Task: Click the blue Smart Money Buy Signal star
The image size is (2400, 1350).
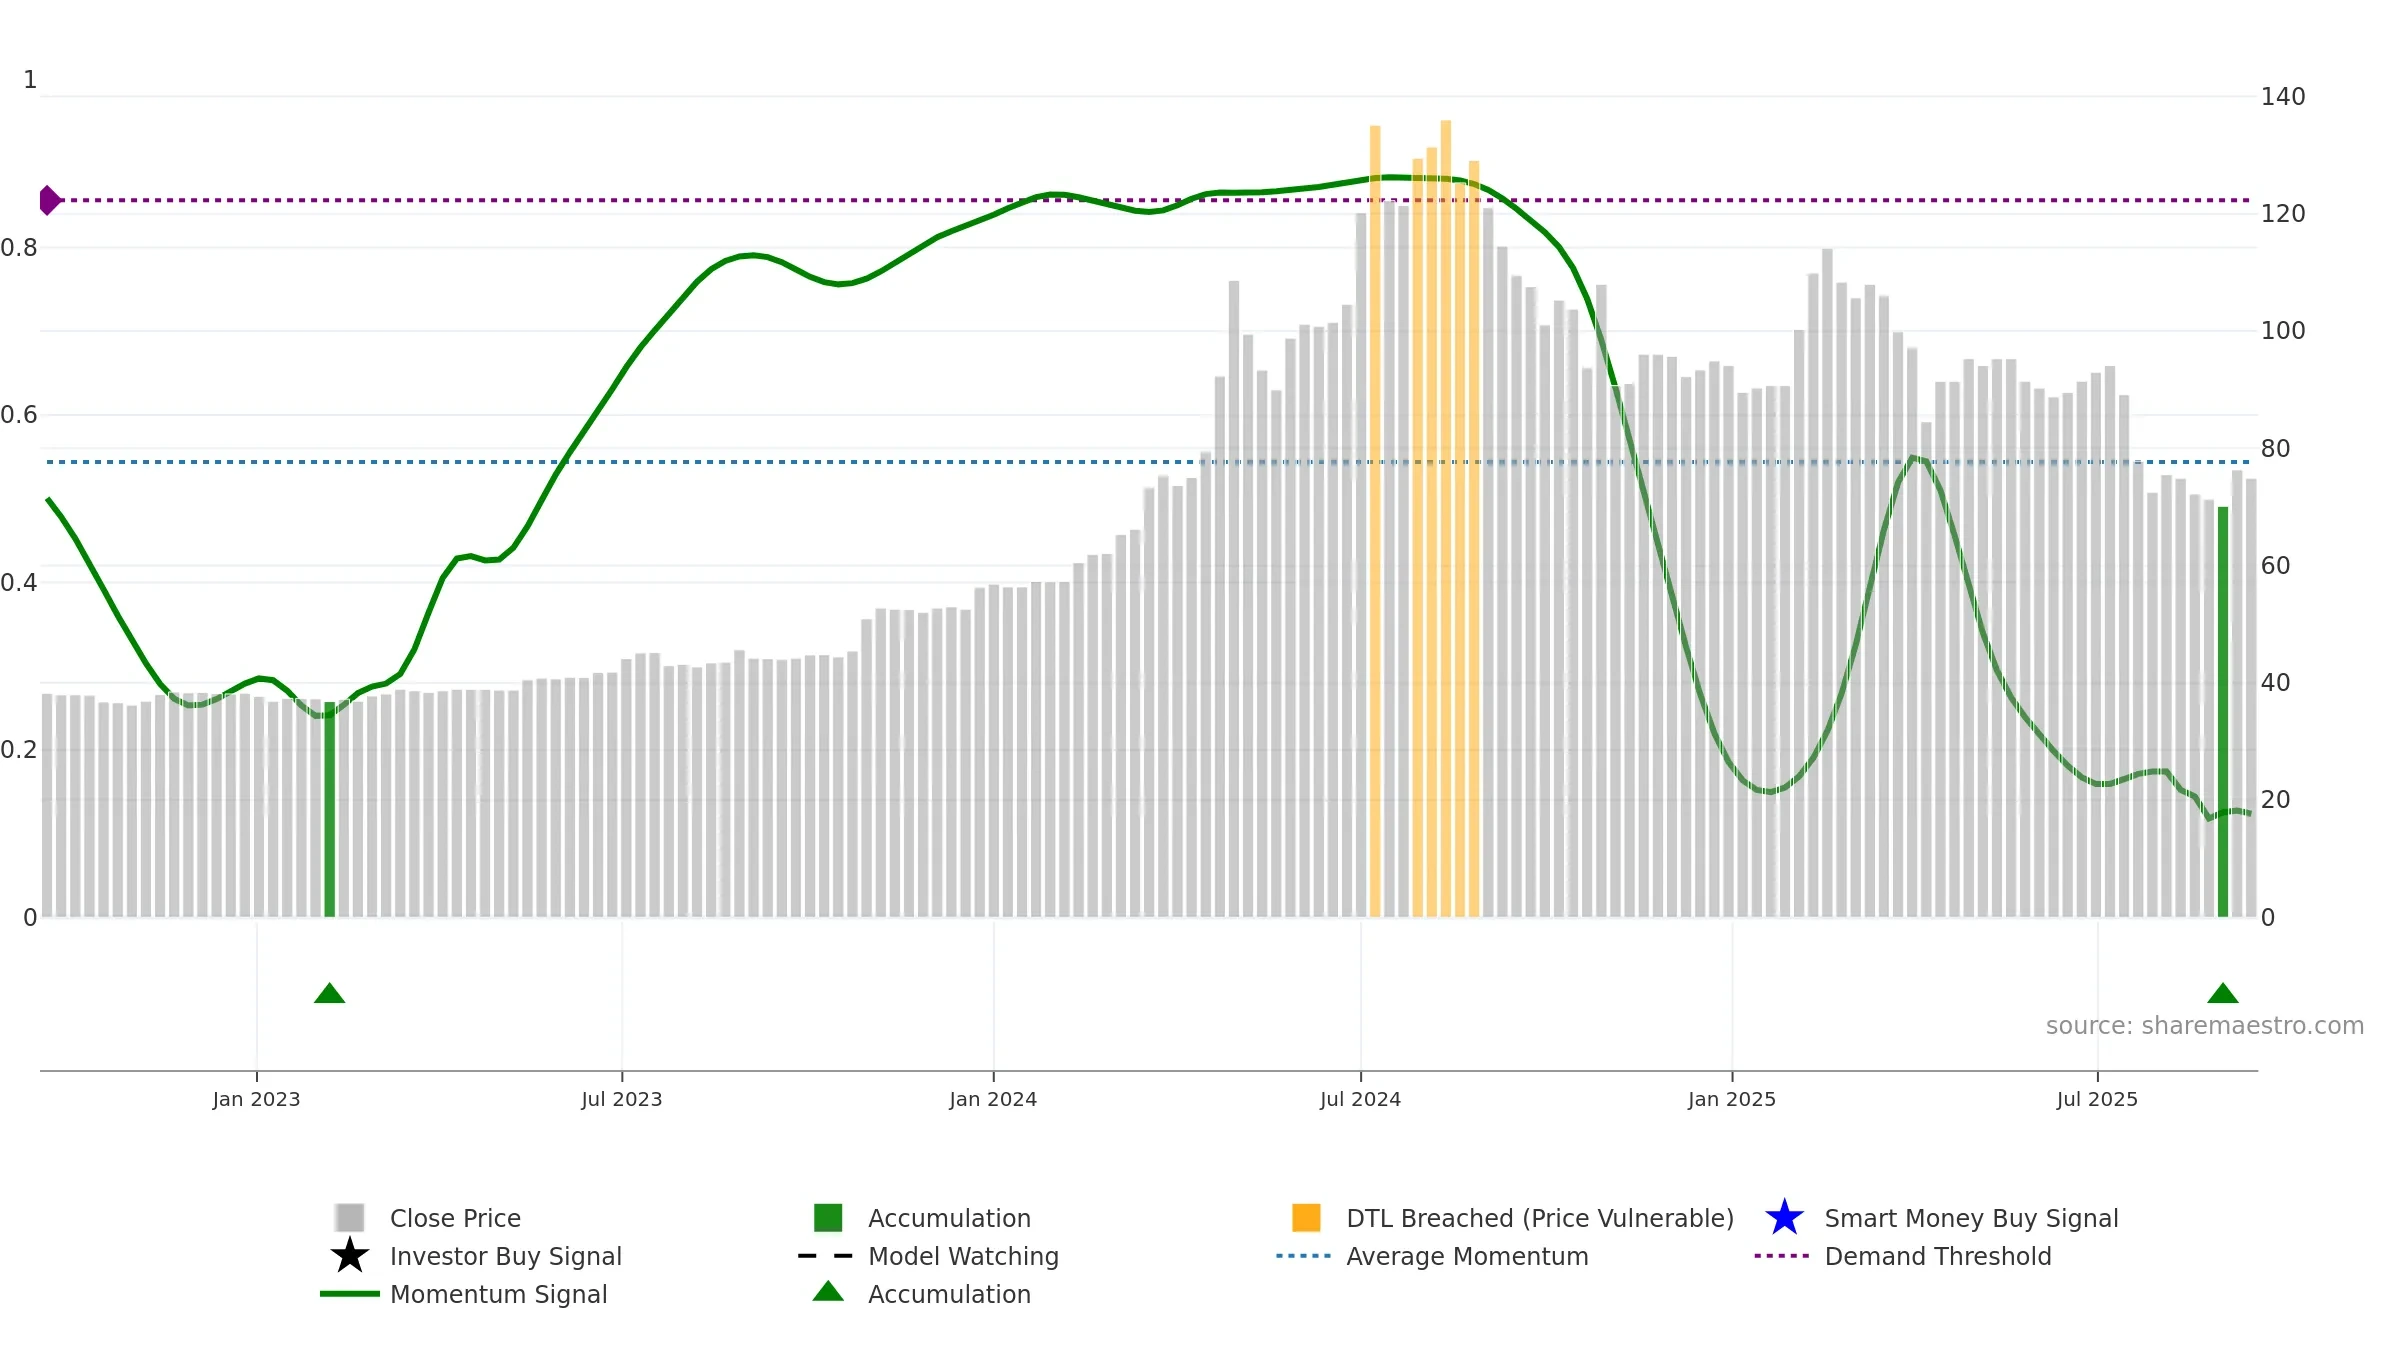Action: (x=1784, y=1218)
